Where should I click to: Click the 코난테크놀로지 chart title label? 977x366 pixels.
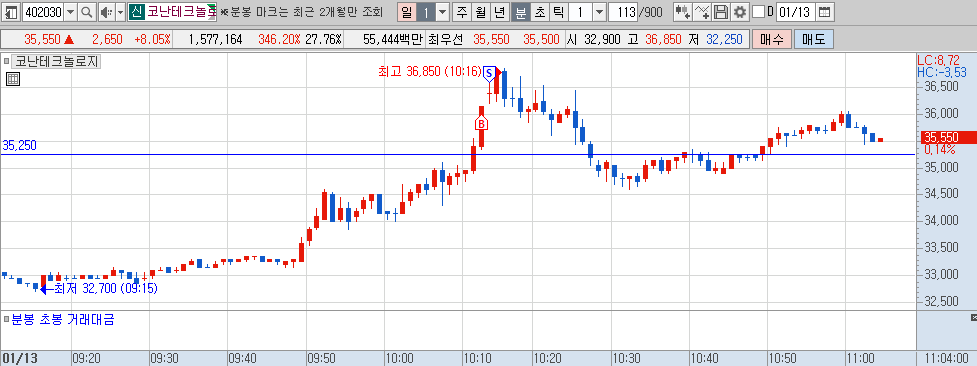[x=57, y=61]
